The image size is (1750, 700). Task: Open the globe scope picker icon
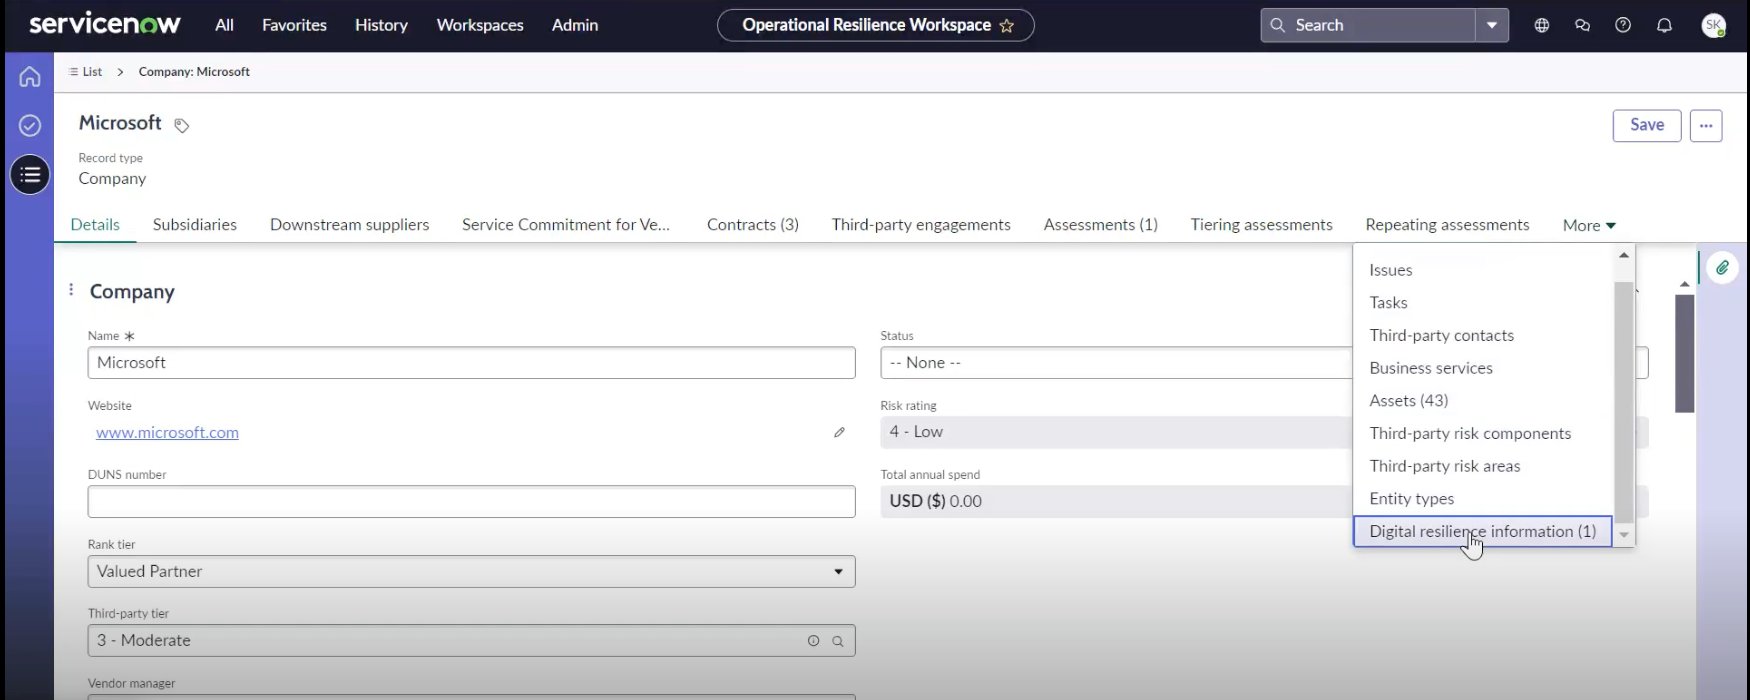tap(1542, 25)
